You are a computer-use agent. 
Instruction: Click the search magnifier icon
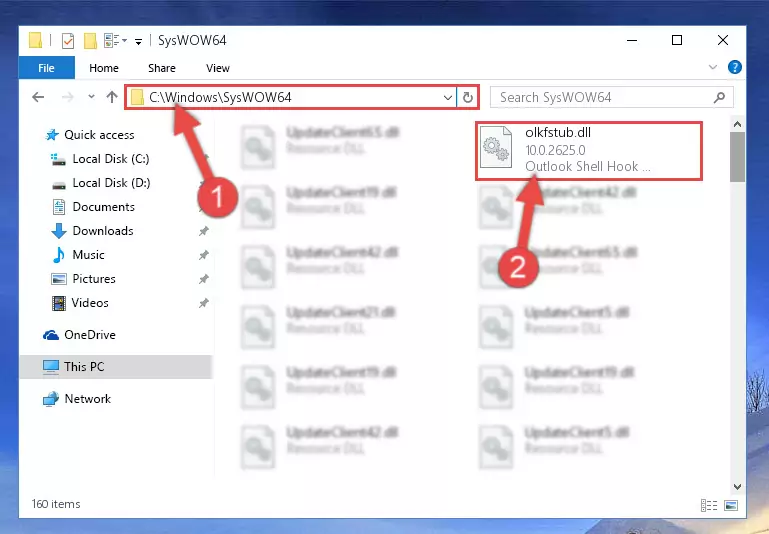tap(719, 98)
